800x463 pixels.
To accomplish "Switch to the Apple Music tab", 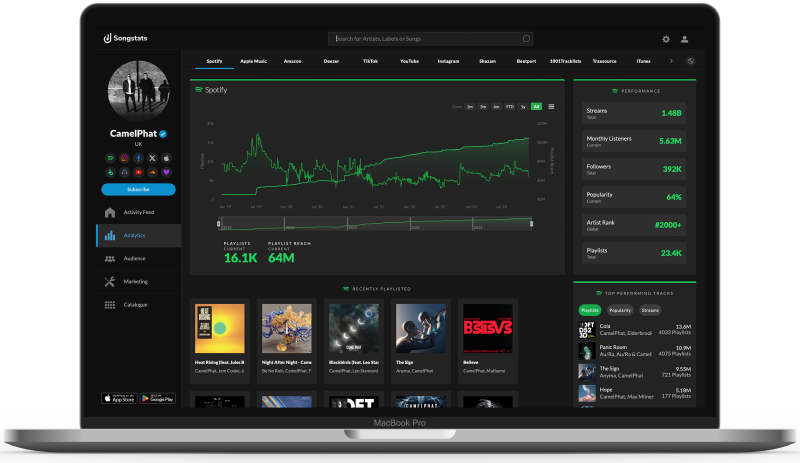I will [x=254, y=61].
